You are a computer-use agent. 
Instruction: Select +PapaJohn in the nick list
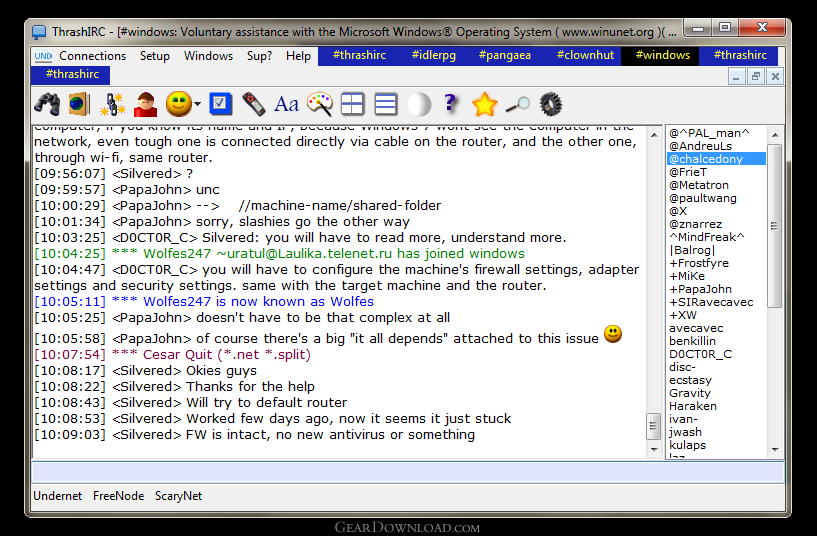coord(700,289)
